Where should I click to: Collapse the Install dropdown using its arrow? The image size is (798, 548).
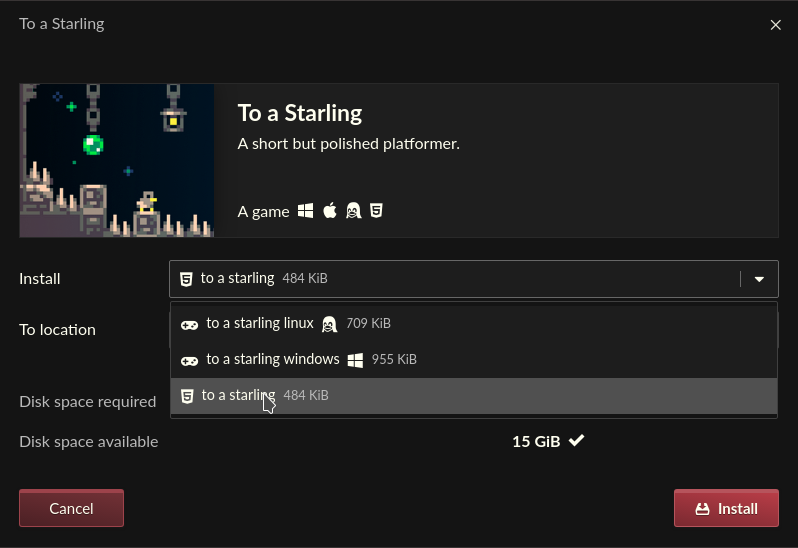(759, 279)
